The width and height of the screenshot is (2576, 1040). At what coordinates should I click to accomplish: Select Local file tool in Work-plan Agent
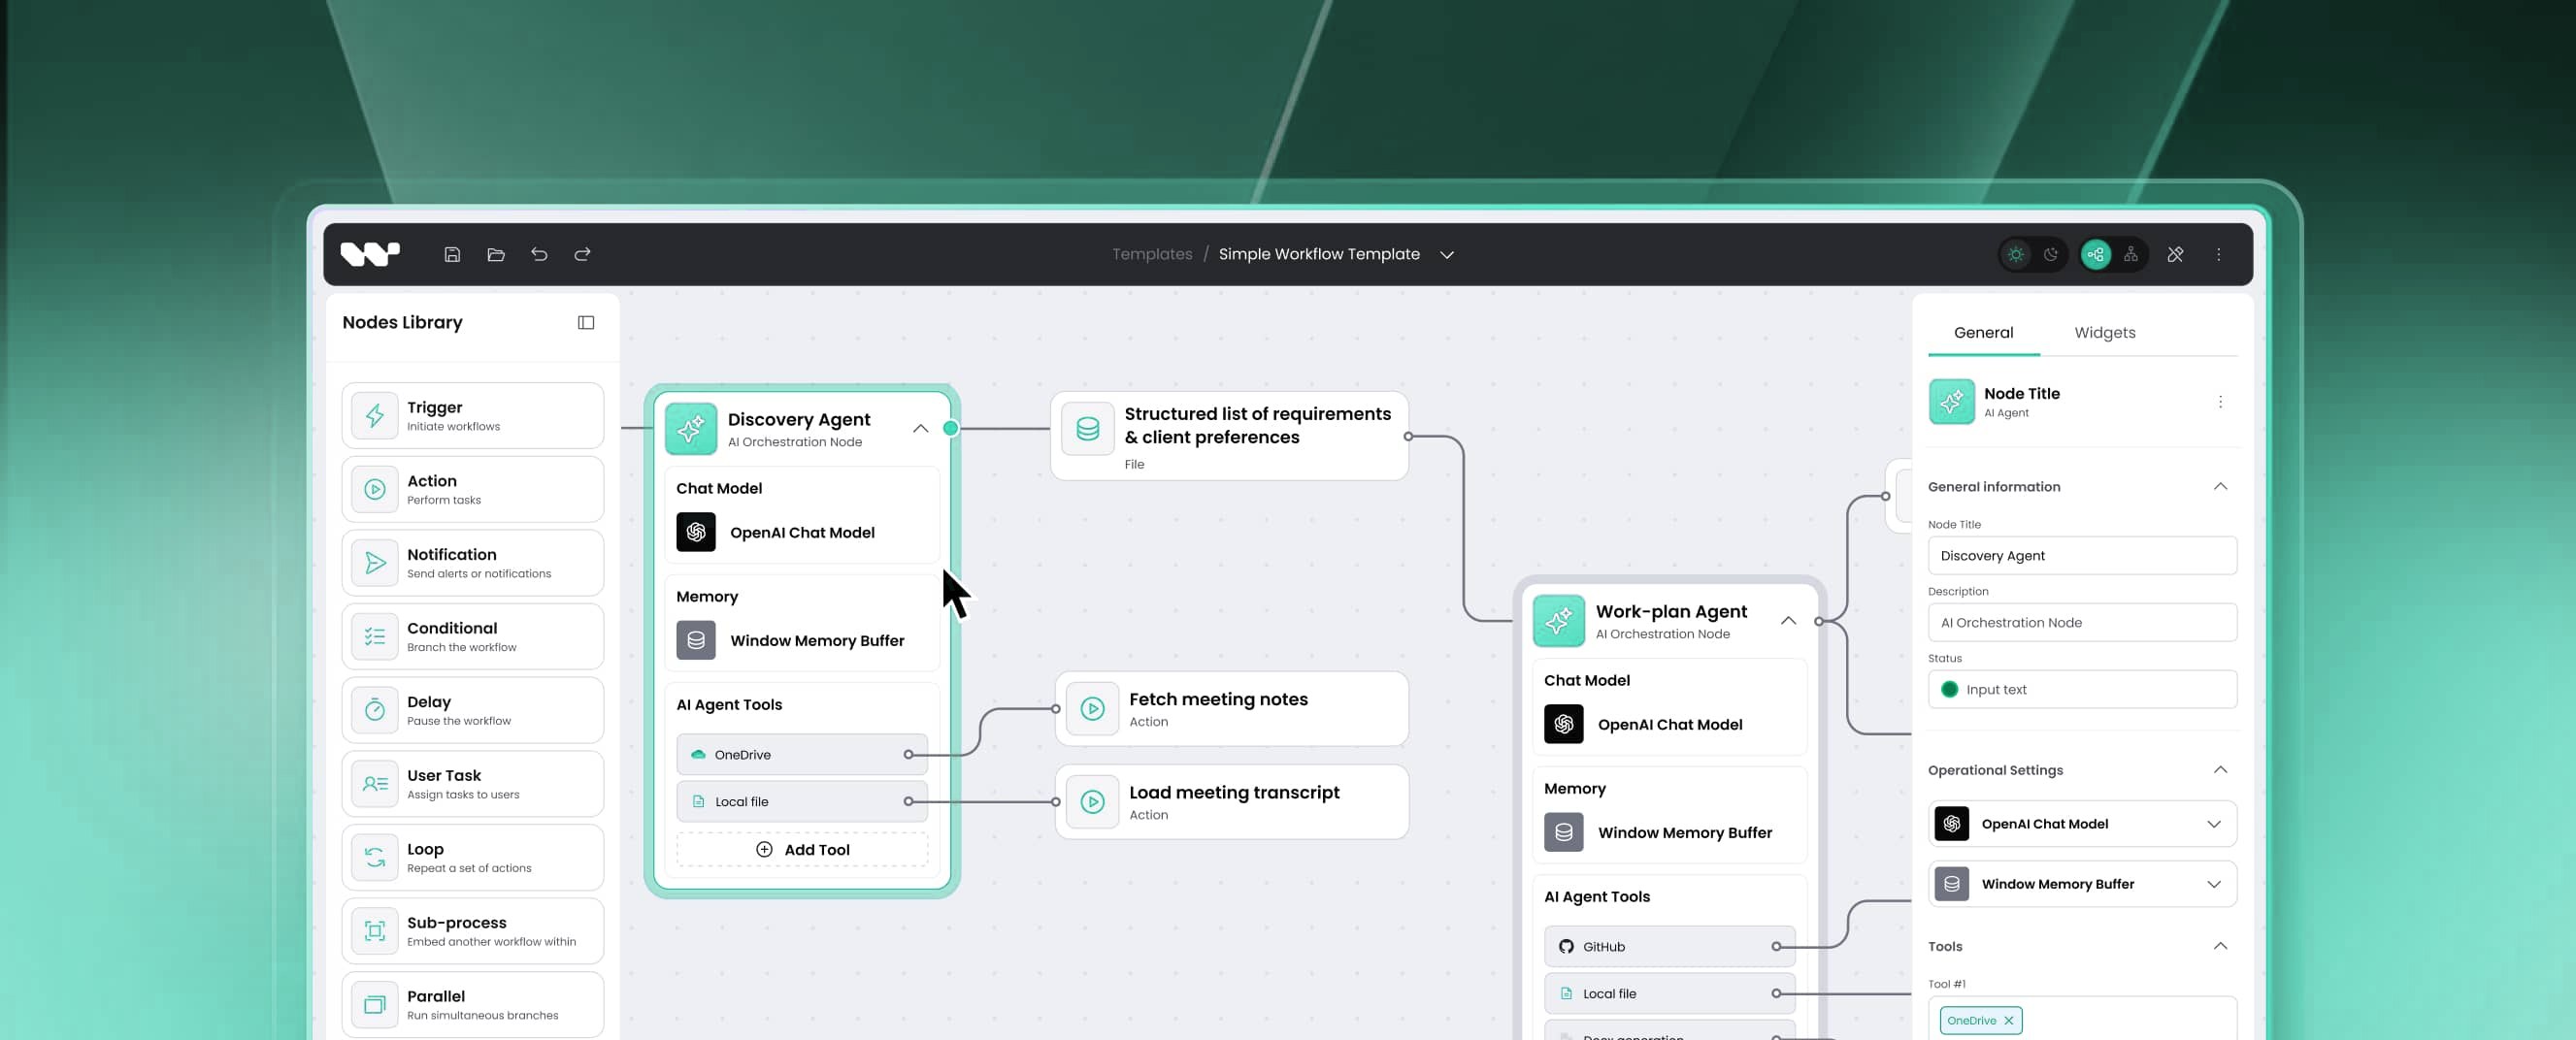[1669, 993]
